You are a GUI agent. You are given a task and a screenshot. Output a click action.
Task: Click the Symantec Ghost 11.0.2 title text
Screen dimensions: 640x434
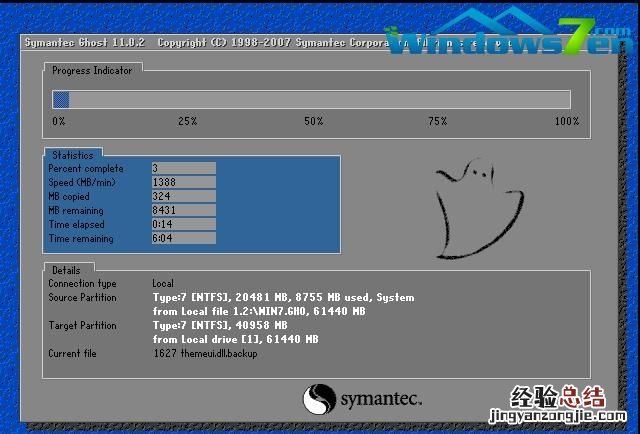(85, 44)
